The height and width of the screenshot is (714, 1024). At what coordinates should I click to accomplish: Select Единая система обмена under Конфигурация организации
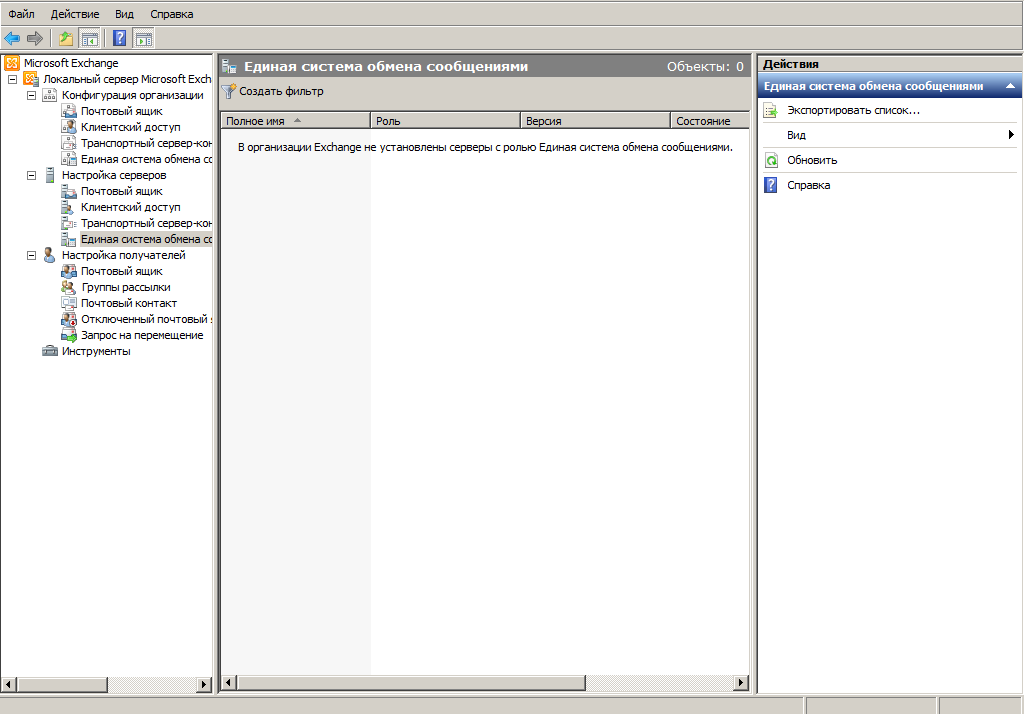[146, 159]
